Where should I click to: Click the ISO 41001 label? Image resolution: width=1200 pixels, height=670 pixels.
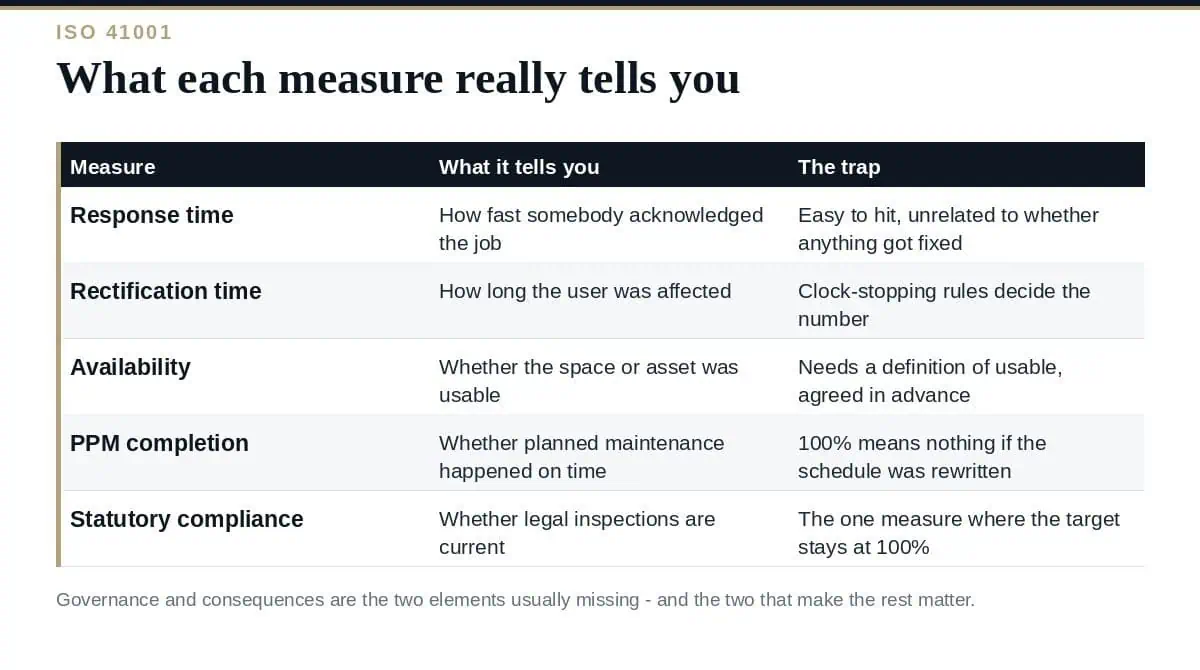pyautogui.click(x=114, y=32)
